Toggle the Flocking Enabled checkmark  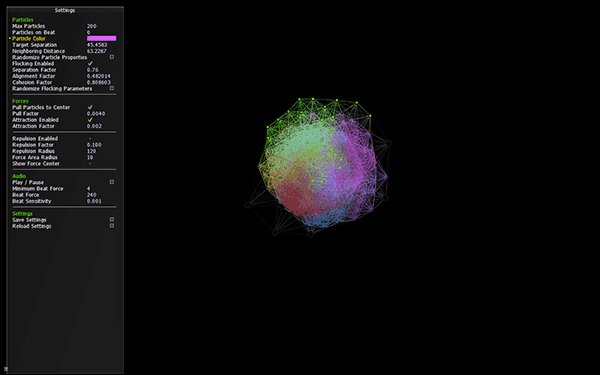click(90, 64)
